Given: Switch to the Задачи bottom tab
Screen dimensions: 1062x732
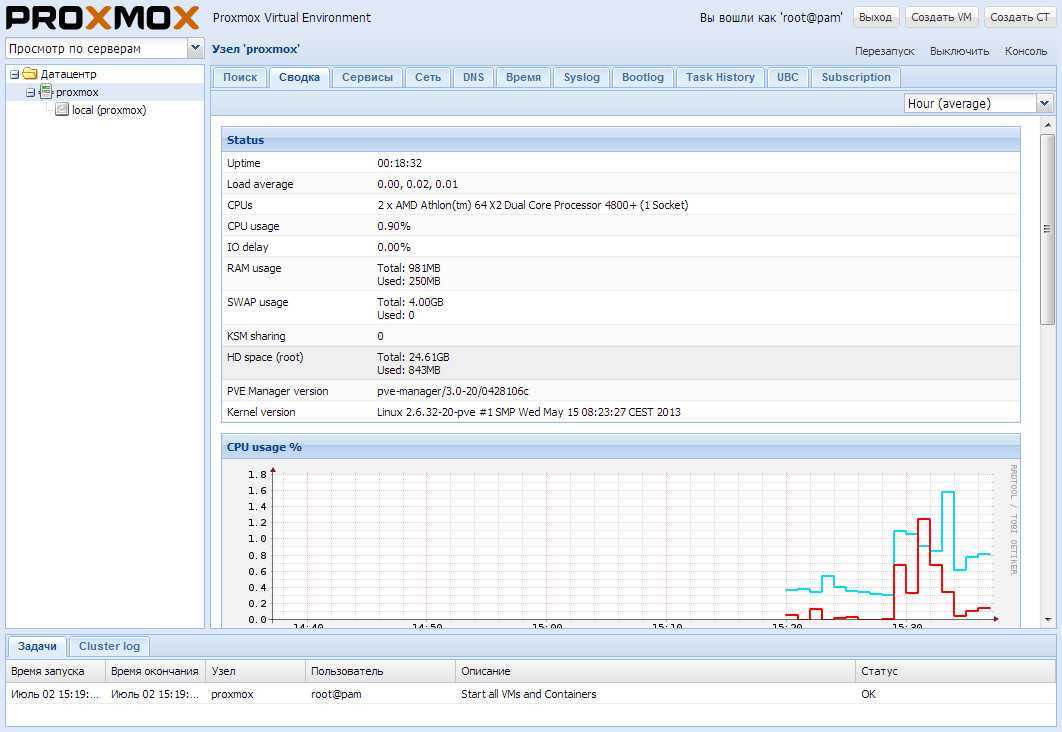Looking at the screenshot, I should point(37,646).
